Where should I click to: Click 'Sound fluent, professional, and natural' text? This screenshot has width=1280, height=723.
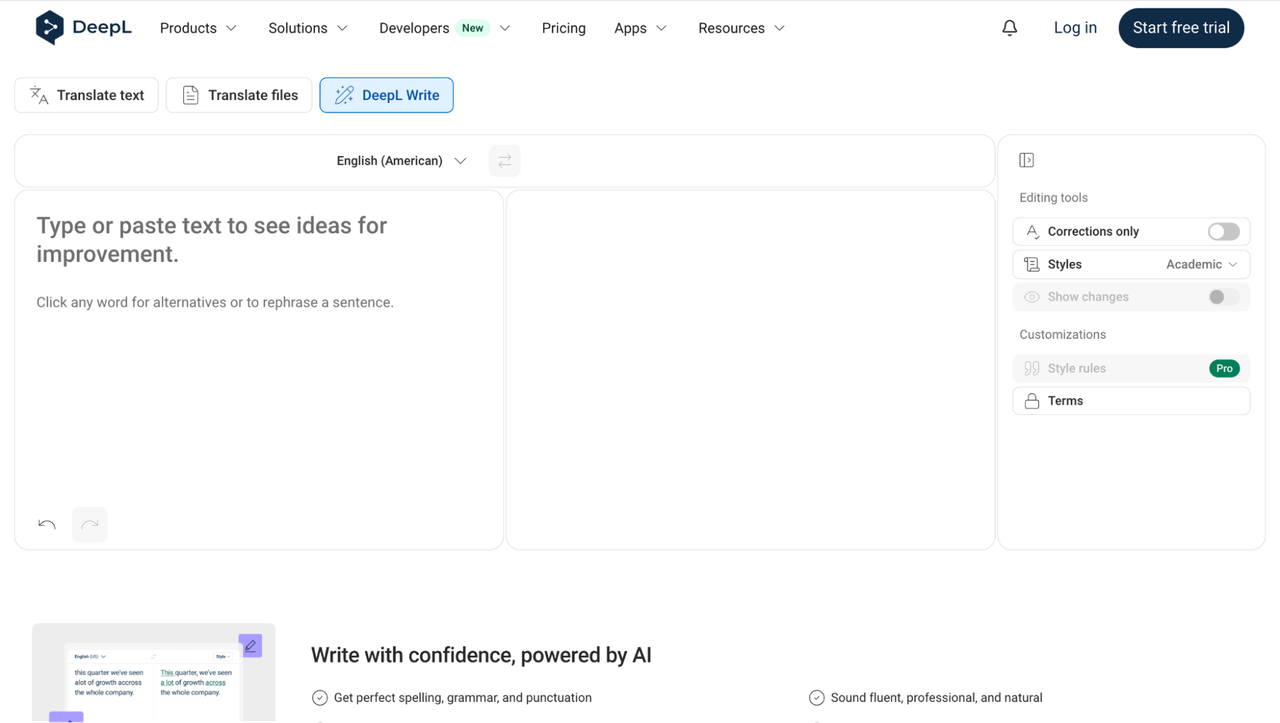click(x=936, y=698)
